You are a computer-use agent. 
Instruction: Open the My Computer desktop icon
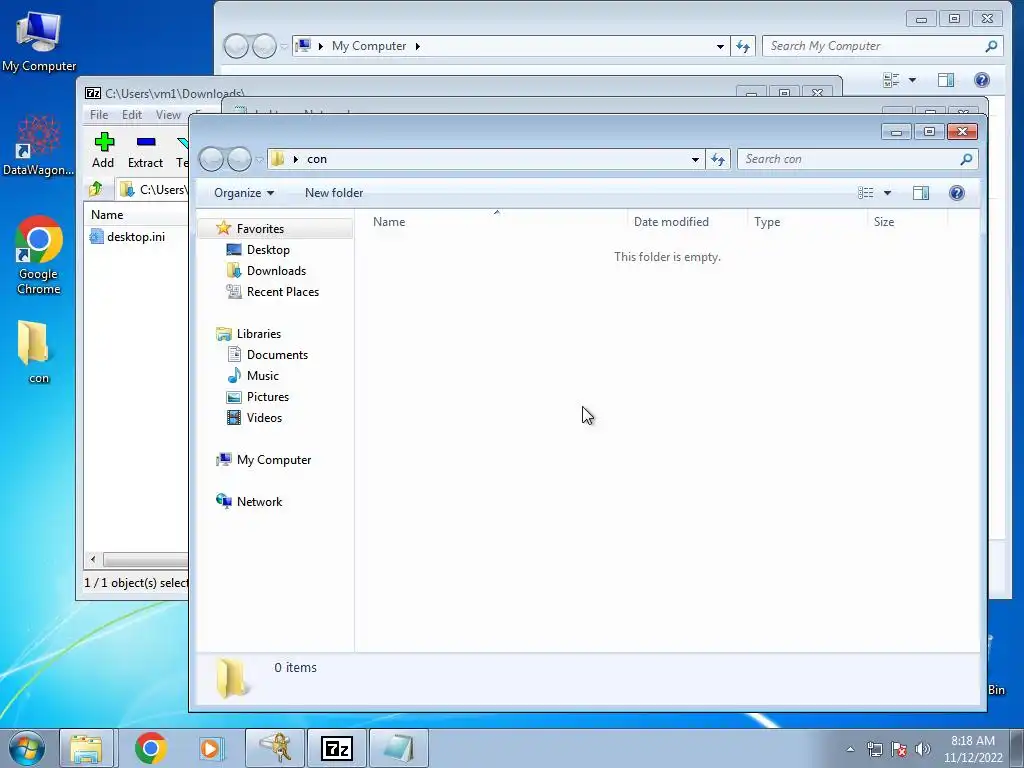click(x=39, y=40)
